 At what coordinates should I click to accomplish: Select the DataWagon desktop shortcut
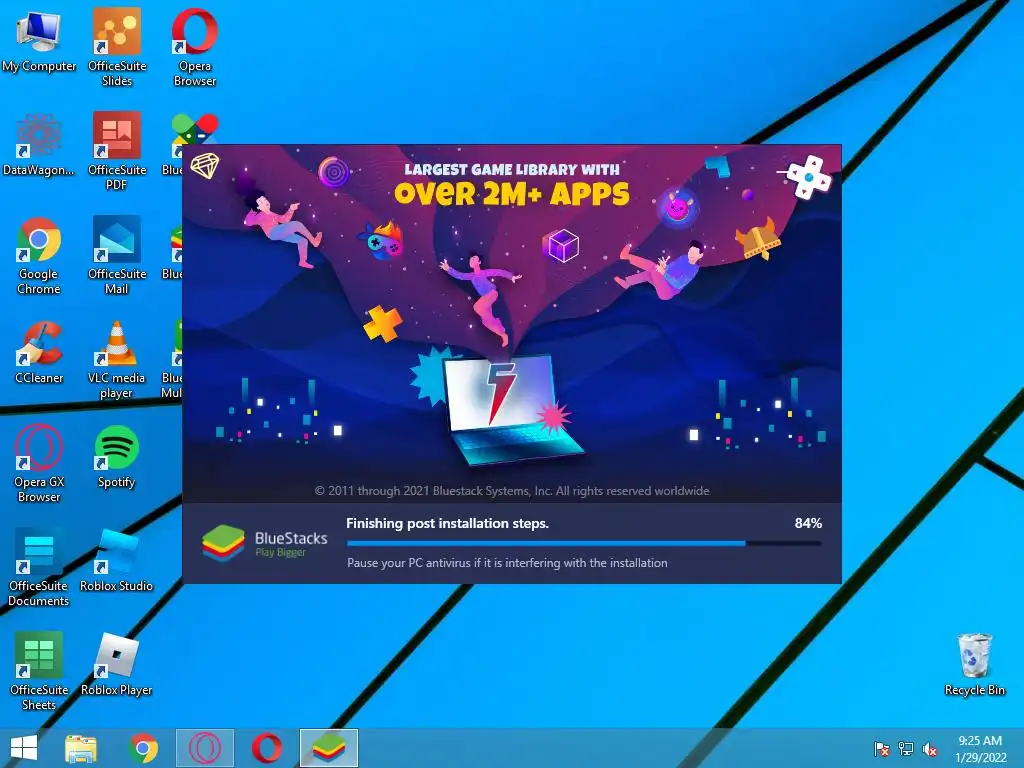[39, 145]
